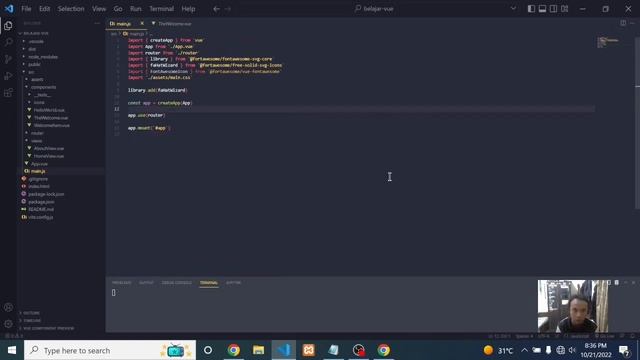Open the Selection menu

tap(71, 9)
